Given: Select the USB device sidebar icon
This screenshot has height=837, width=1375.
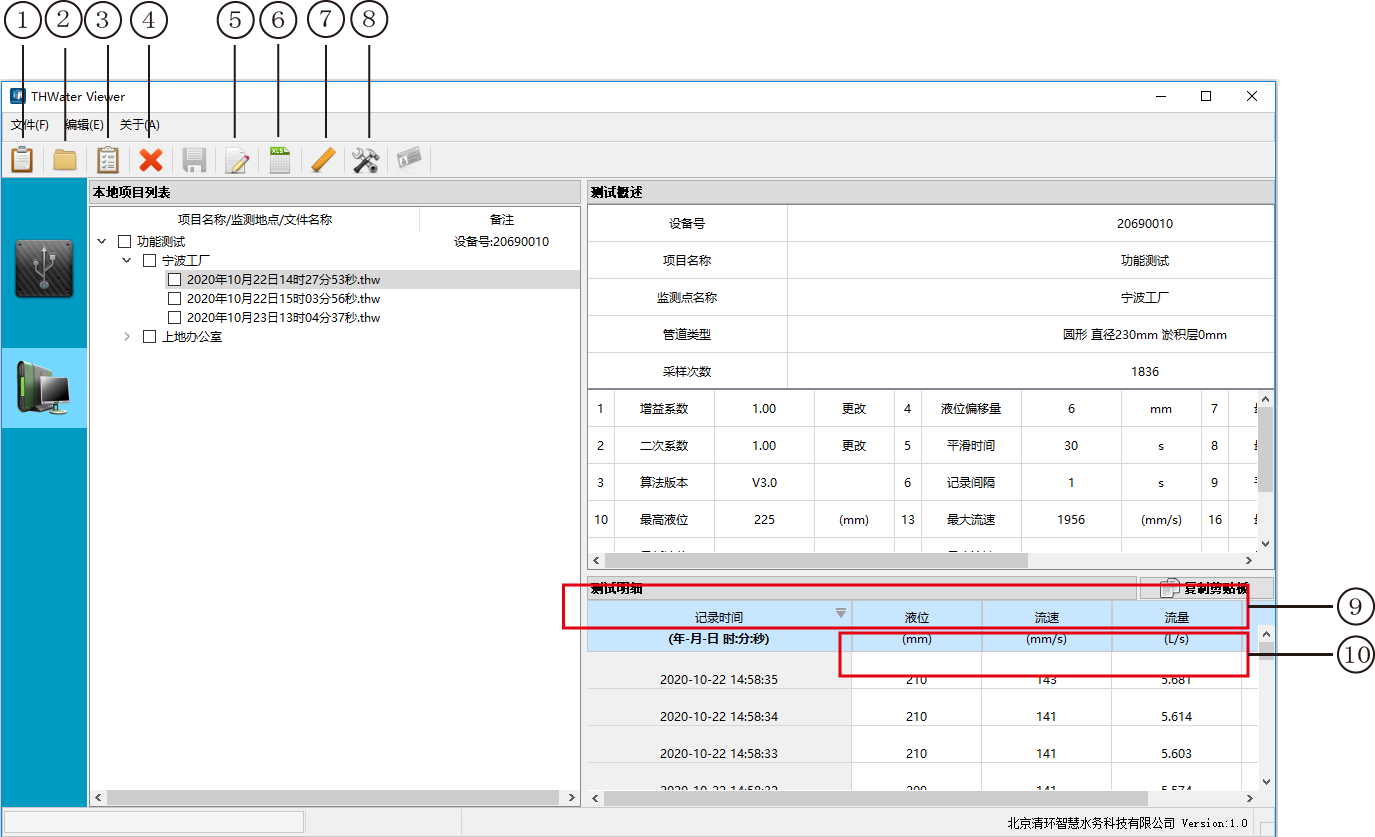Looking at the screenshot, I should click(44, 268).
